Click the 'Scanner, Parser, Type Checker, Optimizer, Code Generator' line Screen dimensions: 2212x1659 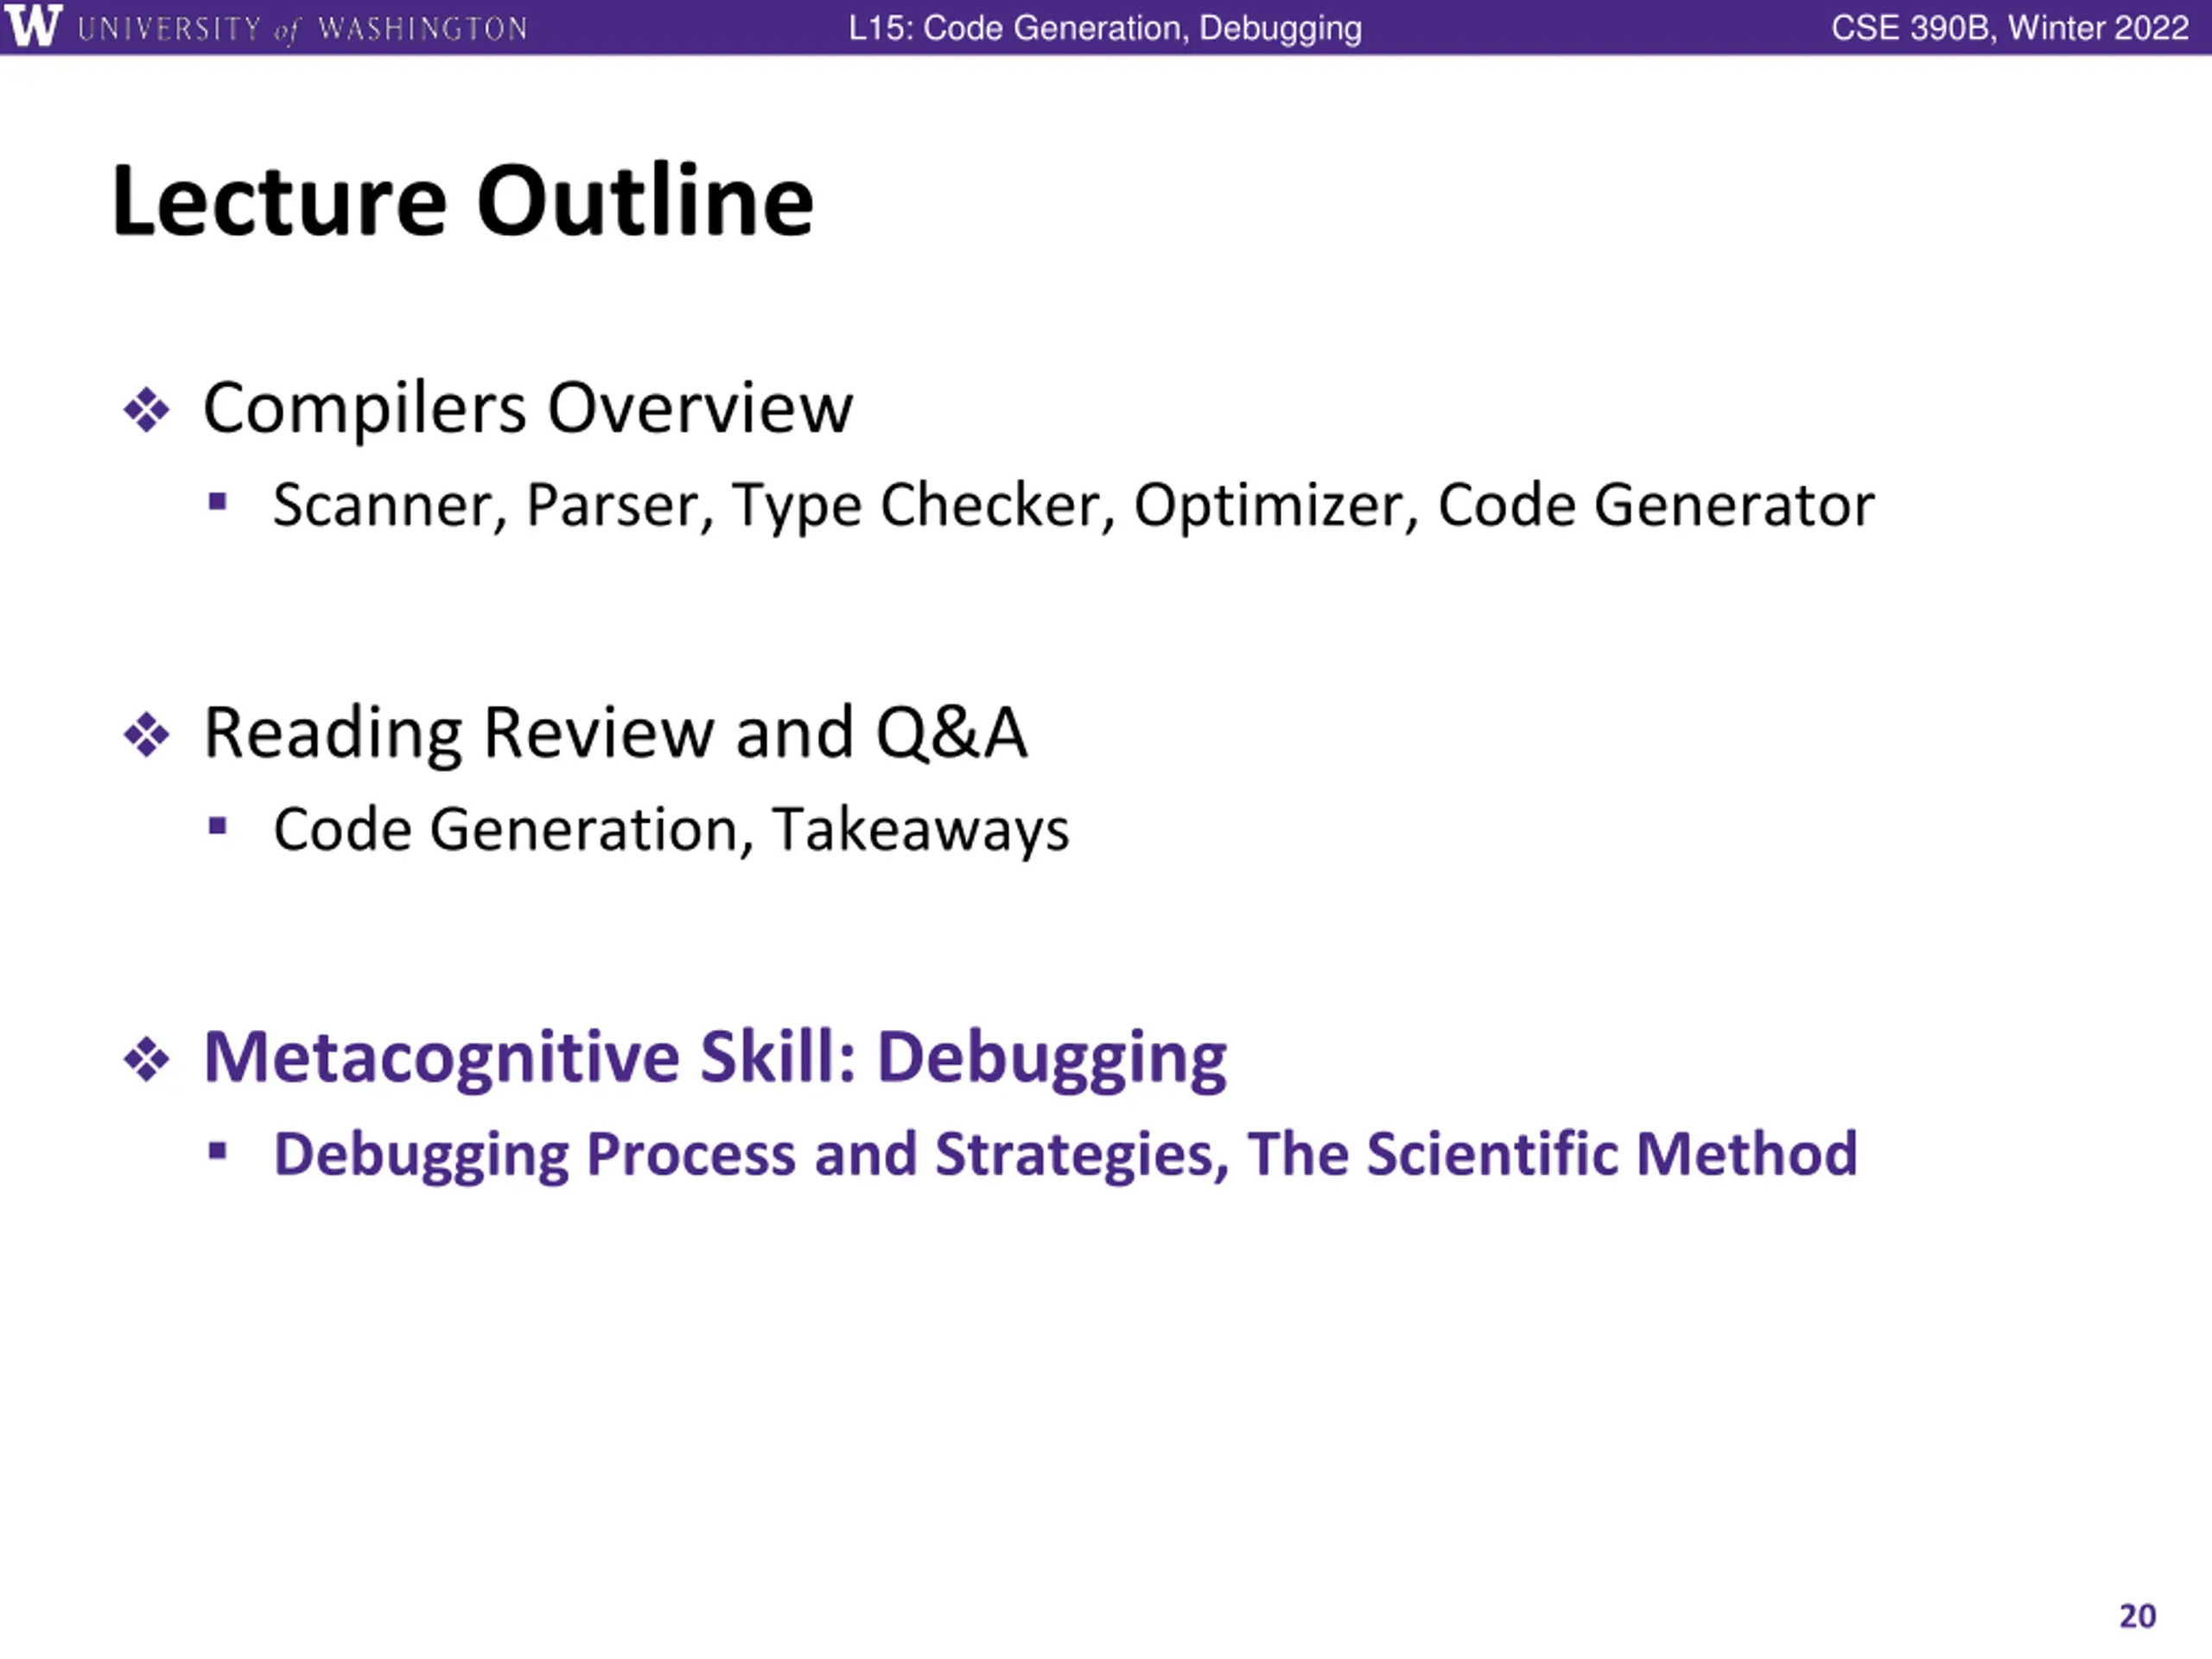tap(1074, 506)
